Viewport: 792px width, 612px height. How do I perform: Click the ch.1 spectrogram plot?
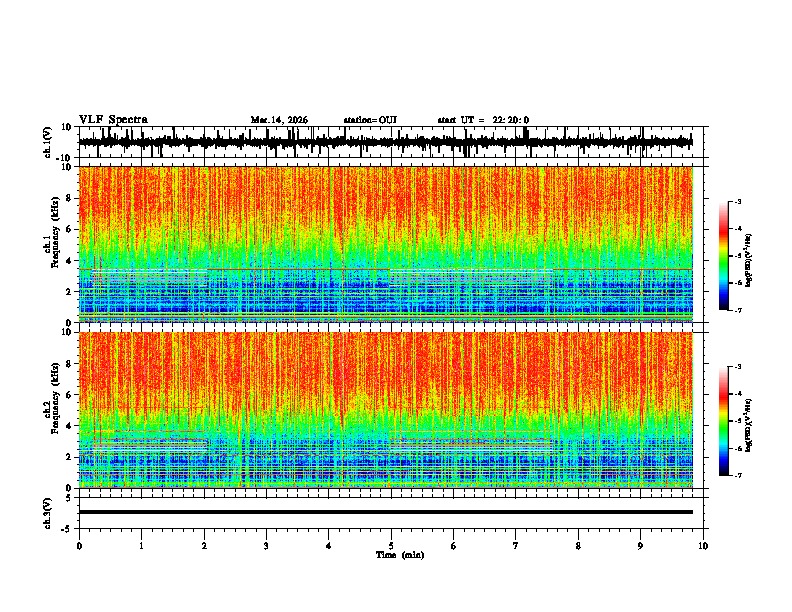(x=385, y=244)
